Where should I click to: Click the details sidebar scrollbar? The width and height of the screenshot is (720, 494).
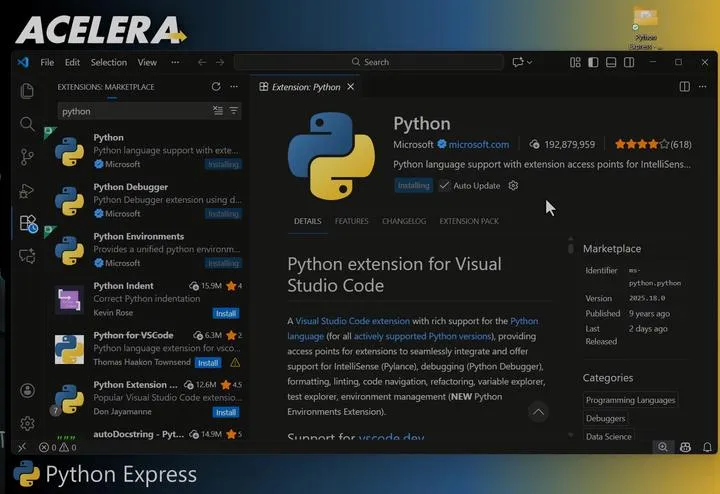point(571,247)
